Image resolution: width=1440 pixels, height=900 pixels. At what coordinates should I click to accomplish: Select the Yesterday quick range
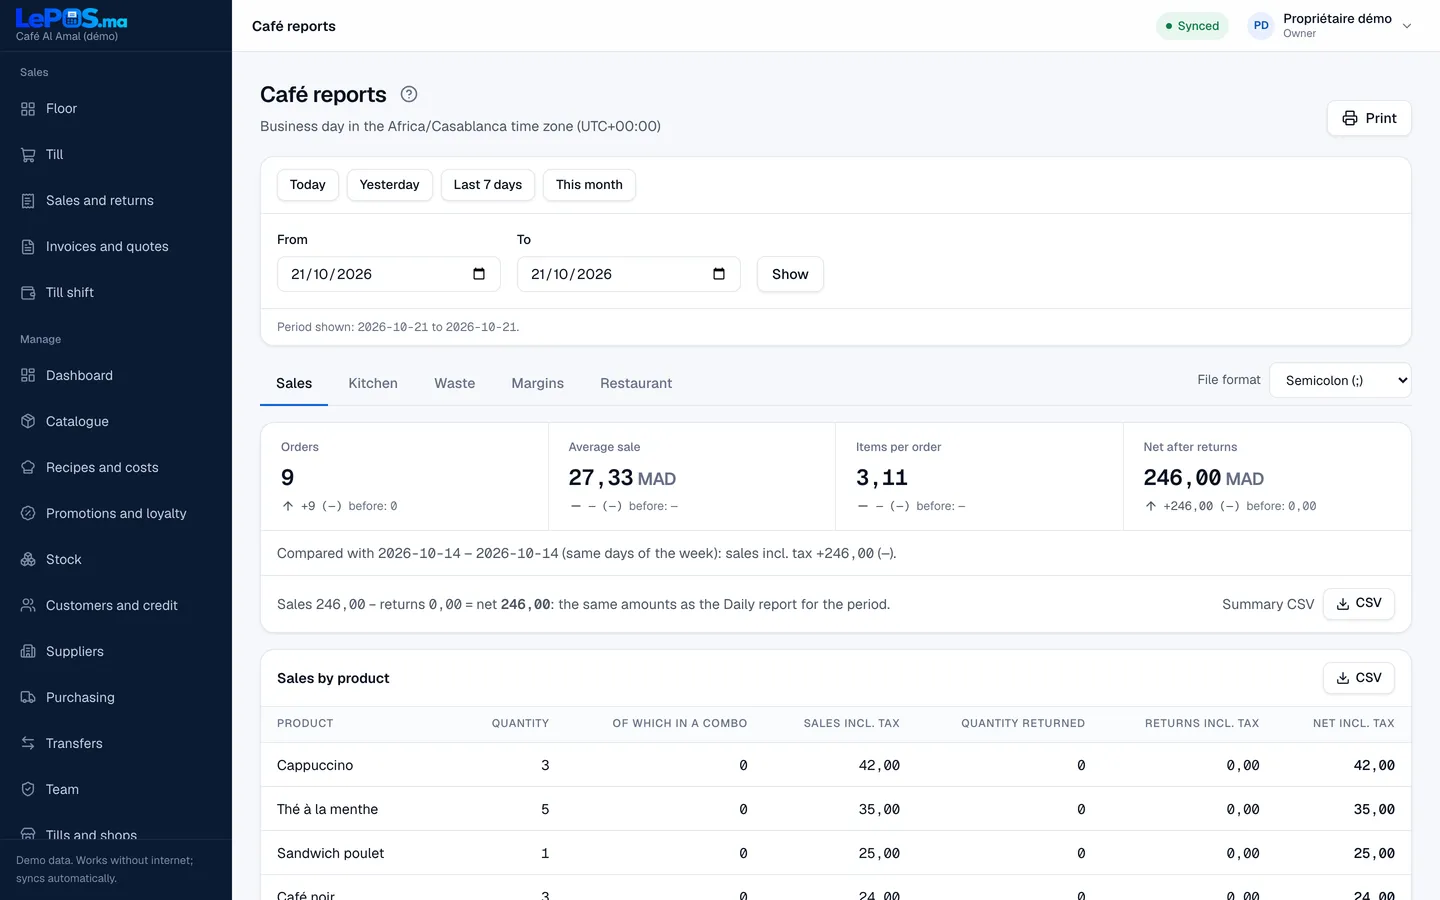(390, 185)
